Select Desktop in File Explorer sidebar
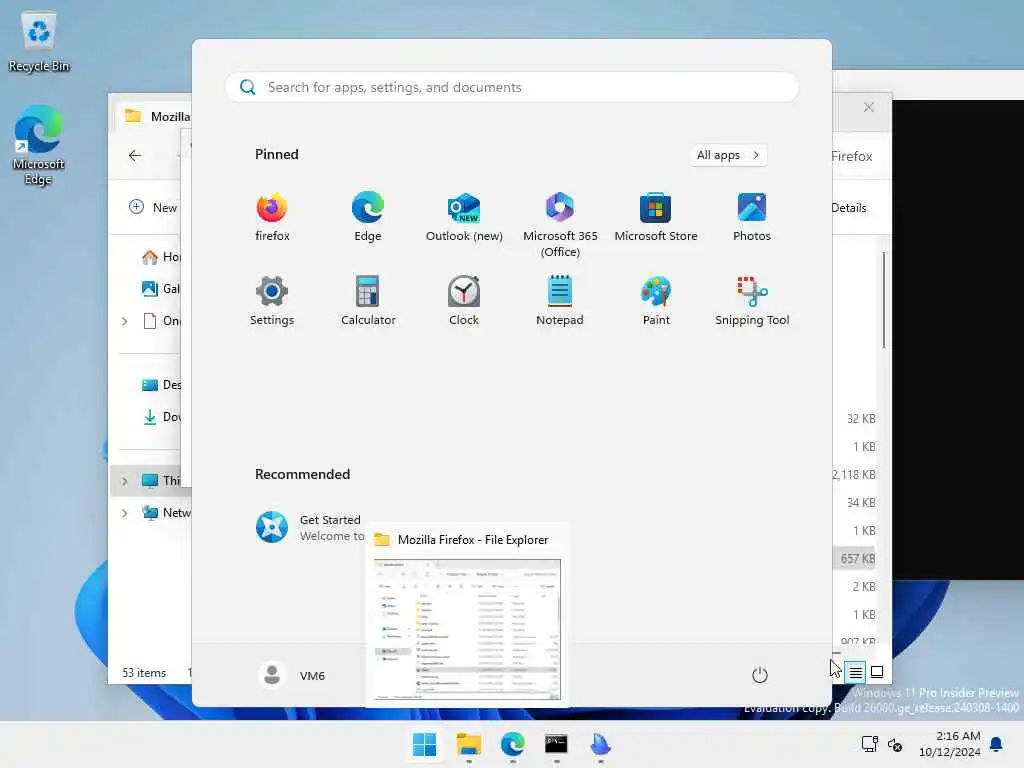The width and height of the screenshot is (1024, 768). pyautogui.click(x=161, y=385)
